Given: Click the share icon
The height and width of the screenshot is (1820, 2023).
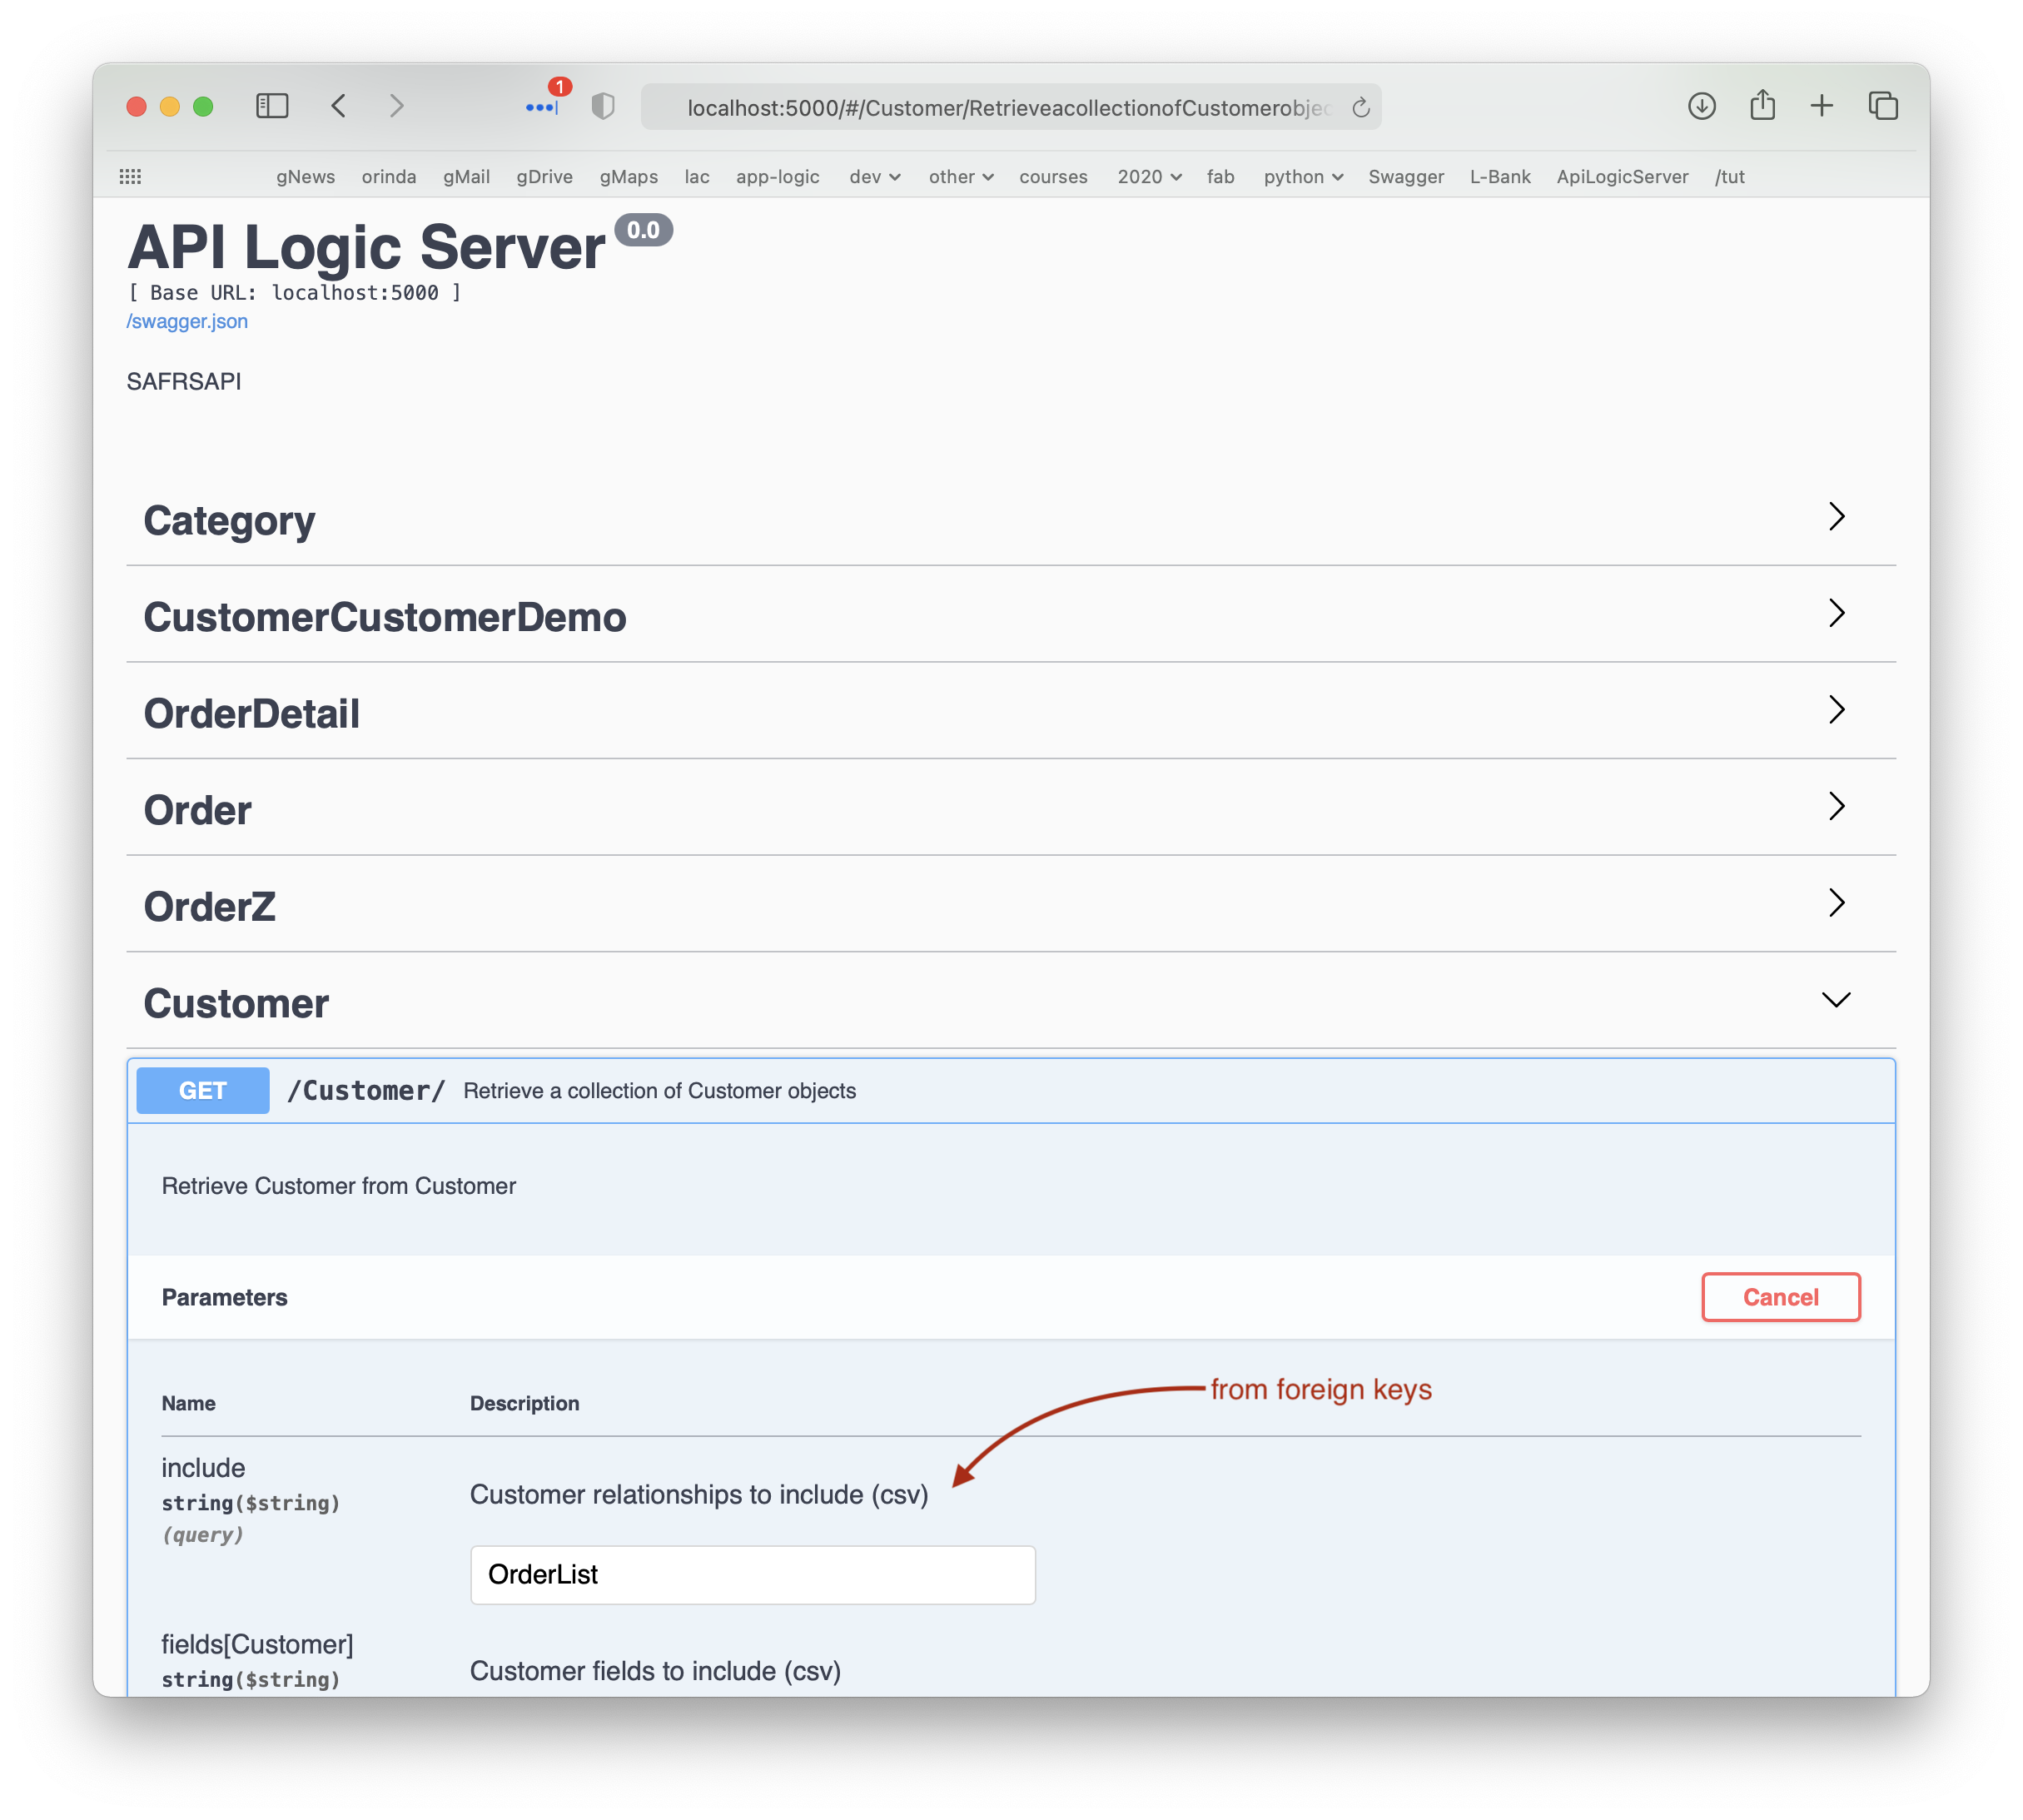Looking at the screenshot, I should click(x=1762, y=105).
